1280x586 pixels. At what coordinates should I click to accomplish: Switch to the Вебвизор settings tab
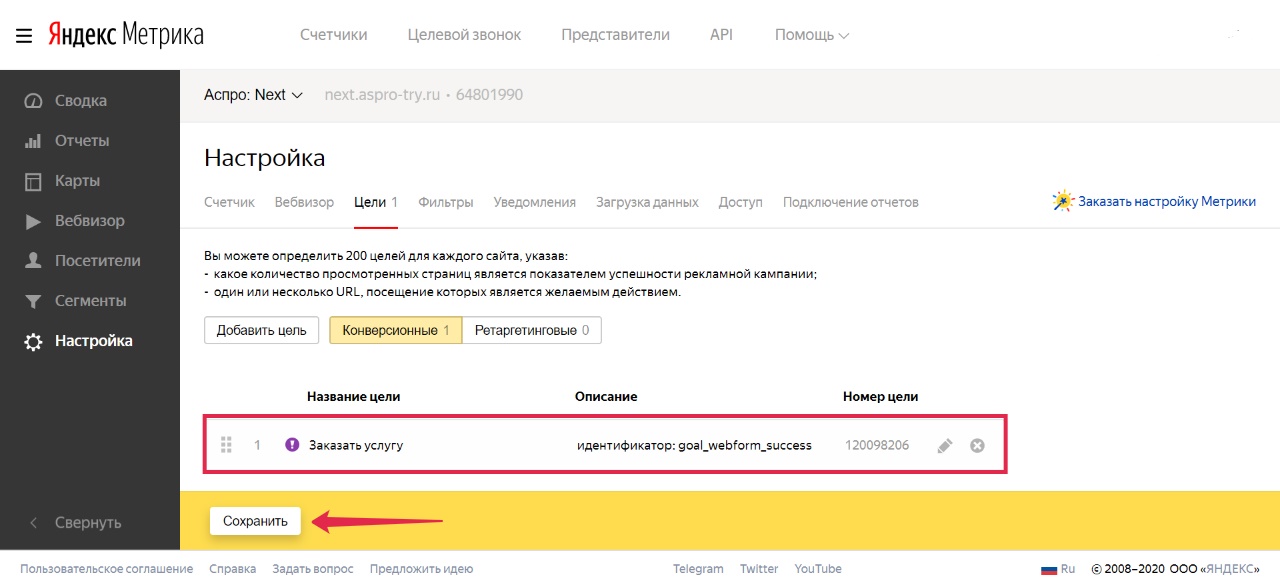pos(304,202)
